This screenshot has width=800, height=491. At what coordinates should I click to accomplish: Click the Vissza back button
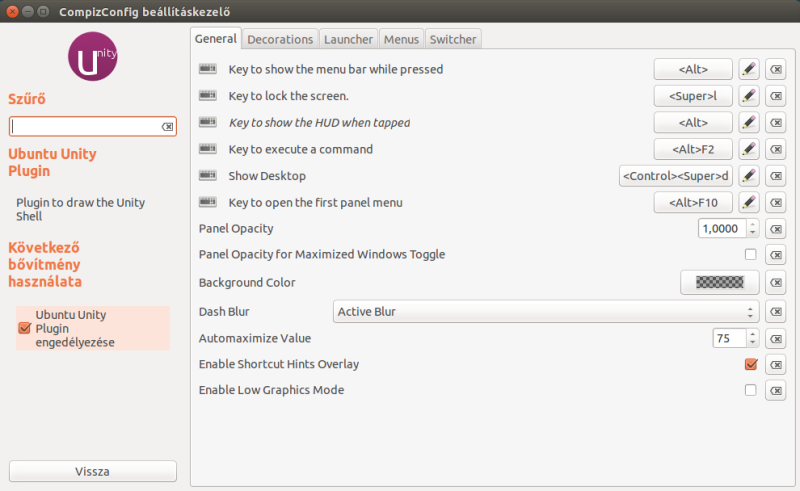pyautogui.click(x=93, y=471)
